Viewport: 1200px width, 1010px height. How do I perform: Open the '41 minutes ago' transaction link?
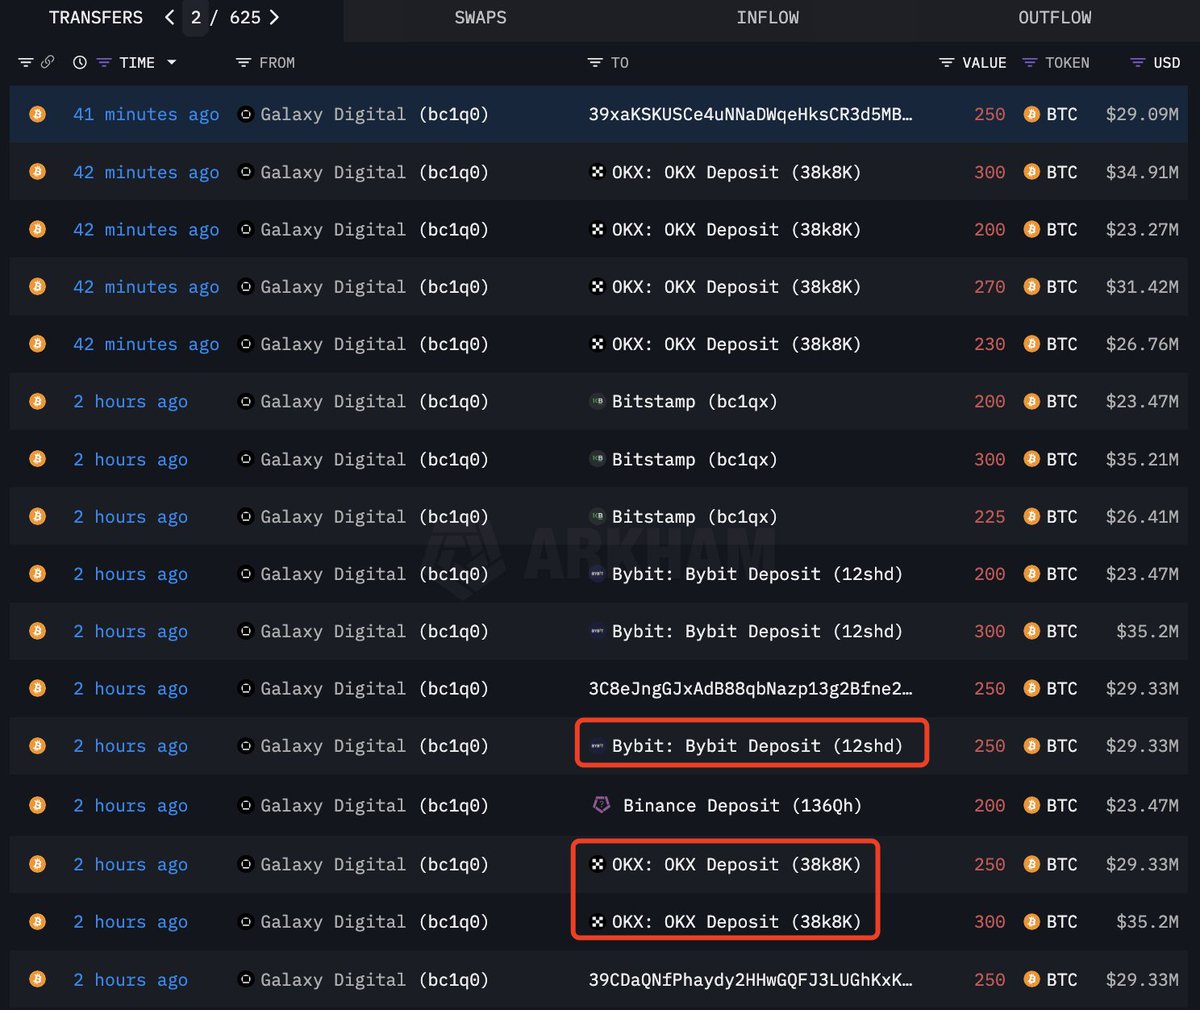coord(146,114)
